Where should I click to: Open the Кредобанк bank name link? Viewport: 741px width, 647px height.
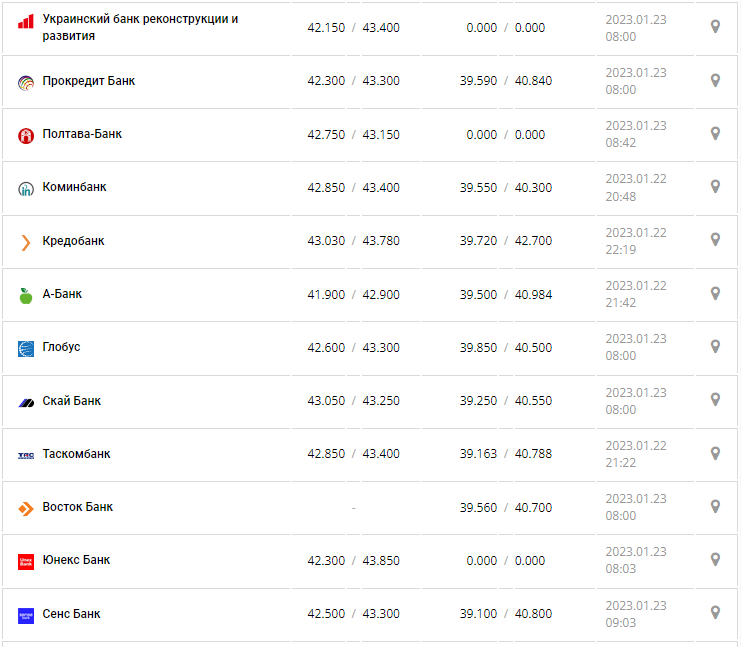click(x=73, y=241)
